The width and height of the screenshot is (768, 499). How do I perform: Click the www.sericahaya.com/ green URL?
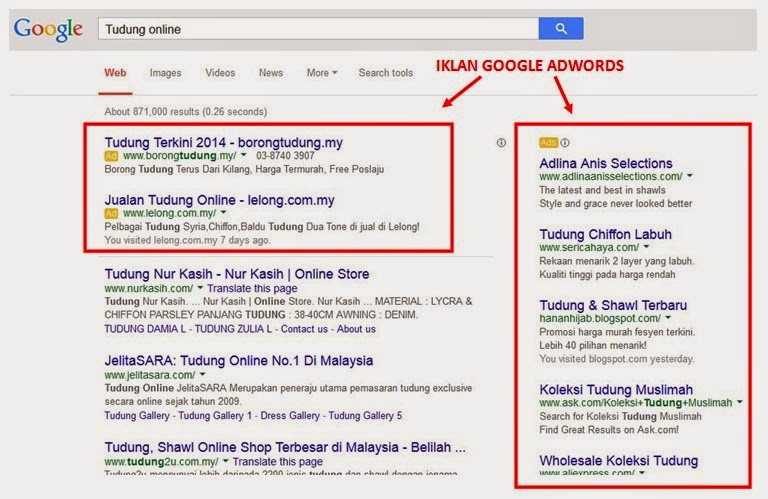click(589, 247)
